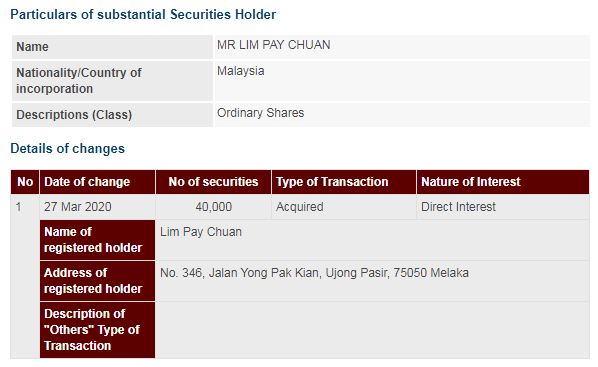Select the Ordinary Shares description value
Viewport: 598px width, 367px height.
coord(260,113)
